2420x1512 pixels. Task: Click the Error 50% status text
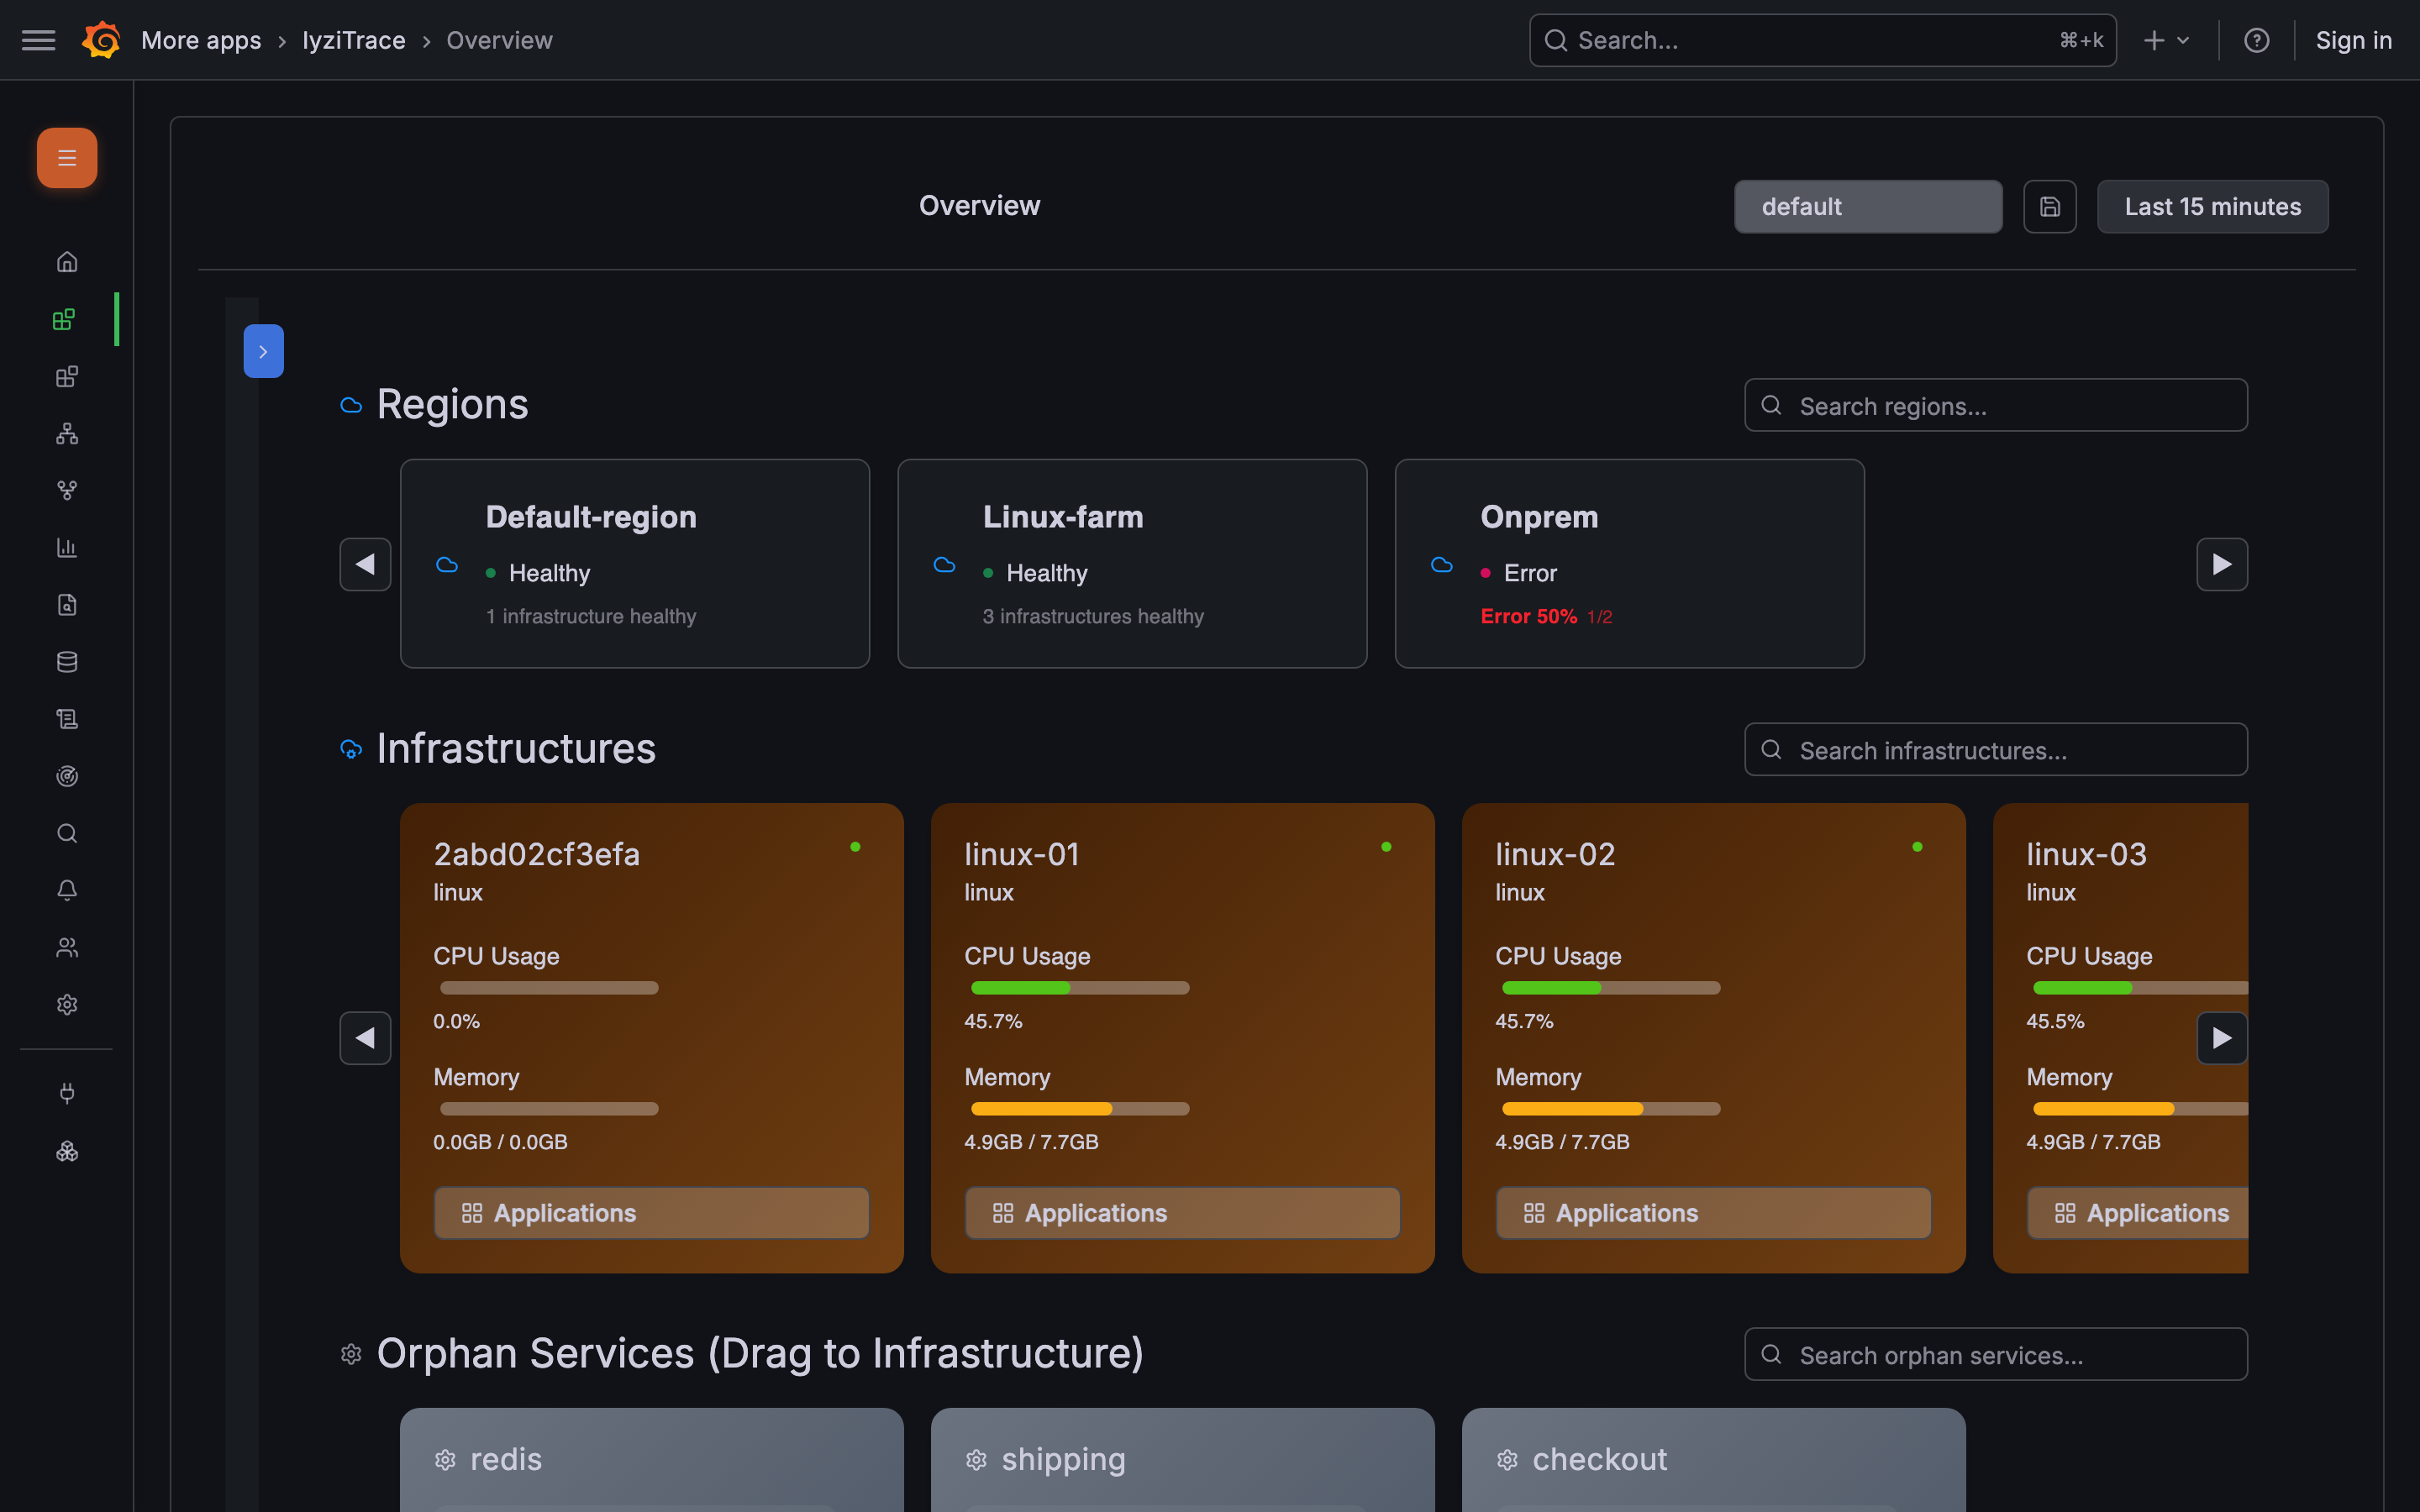[x=1528, y=616]
